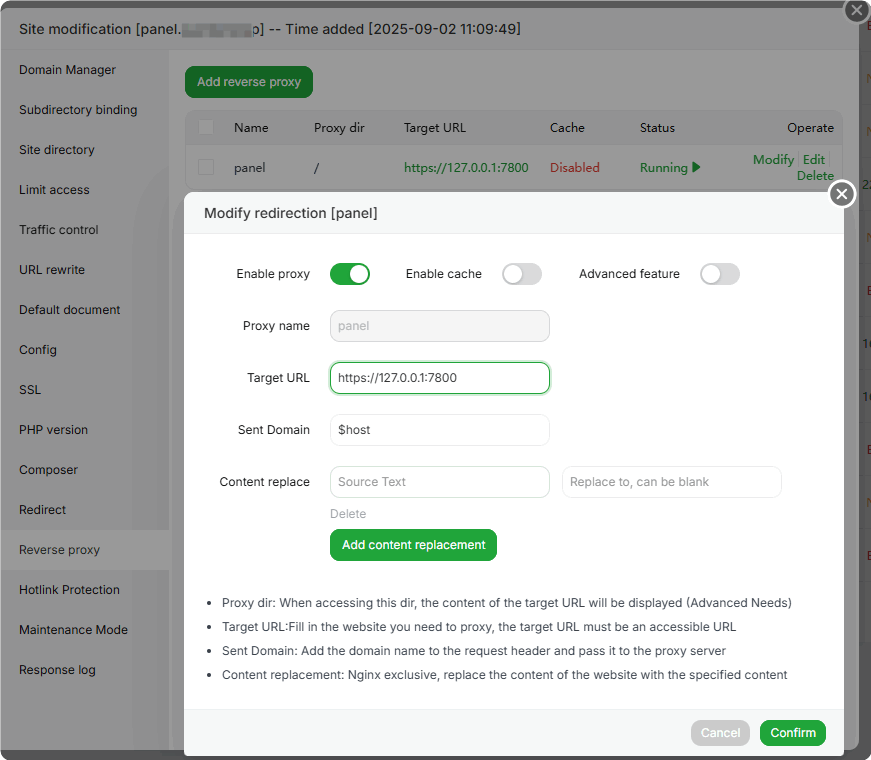Screen dimensions: 871x760
Task: Go to the URL rewrite tab
Action: coord(52,270)
